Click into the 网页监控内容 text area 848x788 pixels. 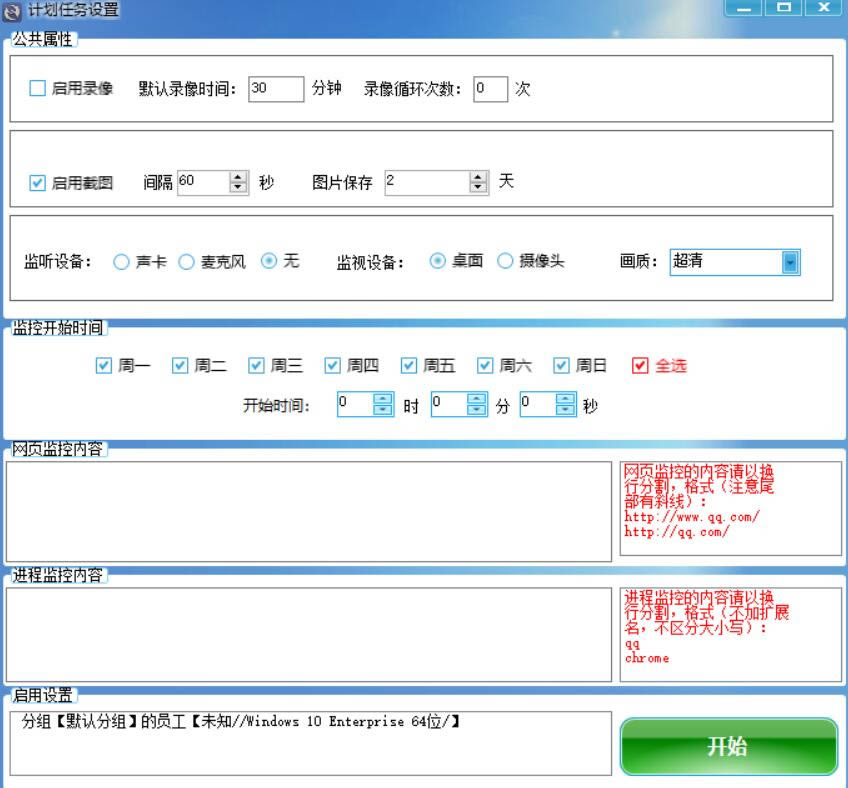tap(308, 511)
